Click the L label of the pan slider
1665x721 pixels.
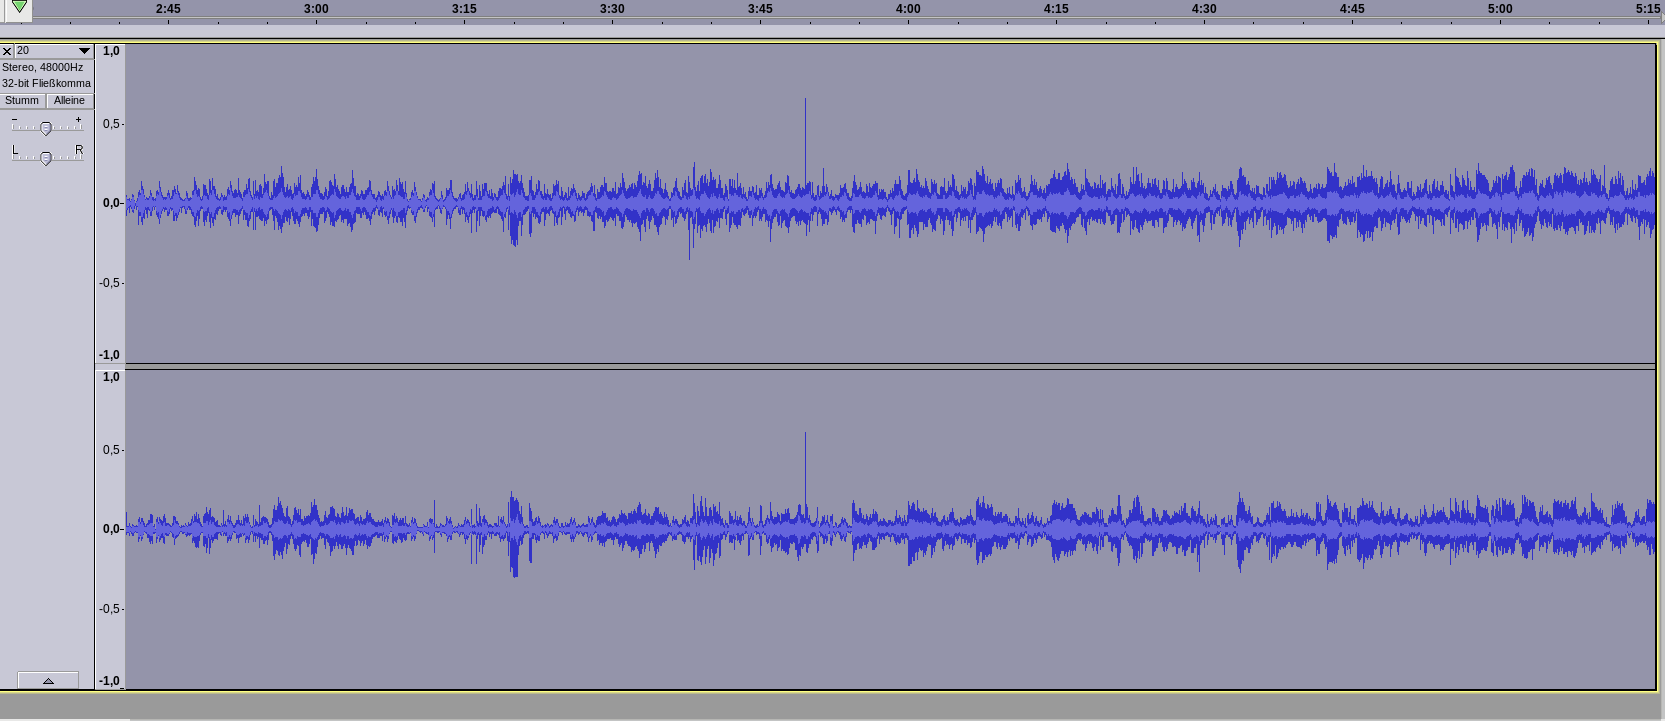click(x=15, y=150)
